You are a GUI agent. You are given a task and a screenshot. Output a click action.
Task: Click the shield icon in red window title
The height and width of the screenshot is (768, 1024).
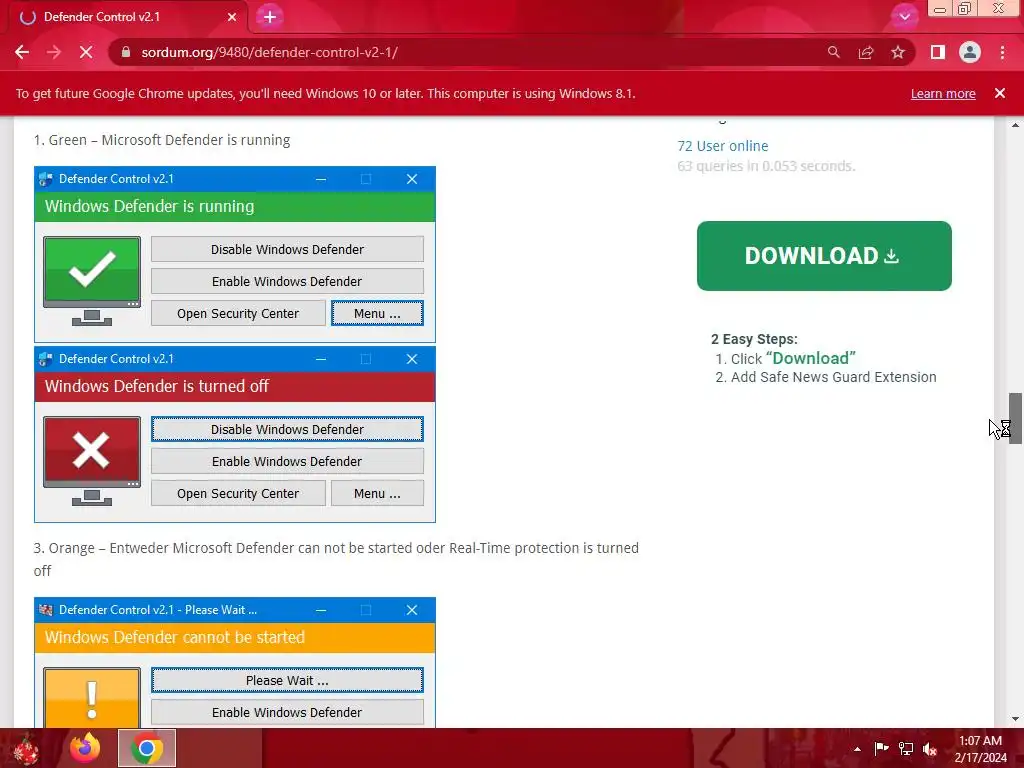[x=46, y=359]
